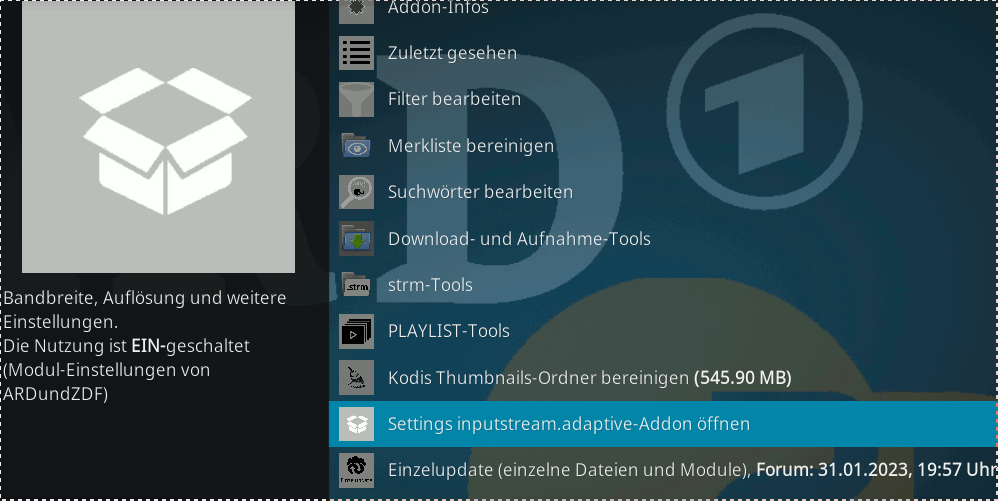The height and width of the screenshot is (501, 998).
Task: Select Settings inputstream.adaptive-Addon öffnen
Action: coord(663,424)
